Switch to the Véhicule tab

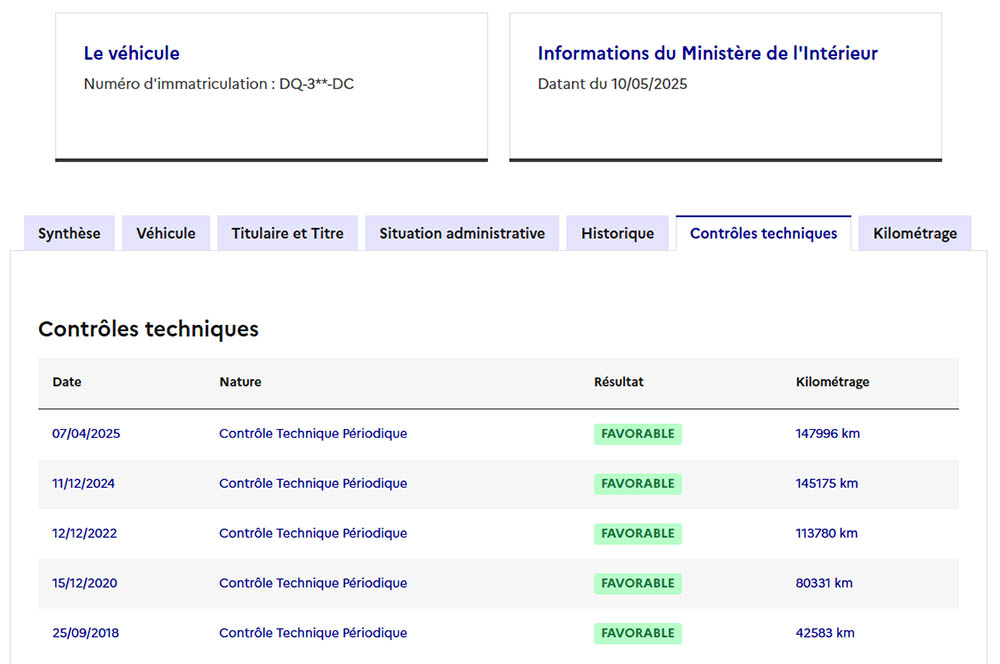[166, 233]
